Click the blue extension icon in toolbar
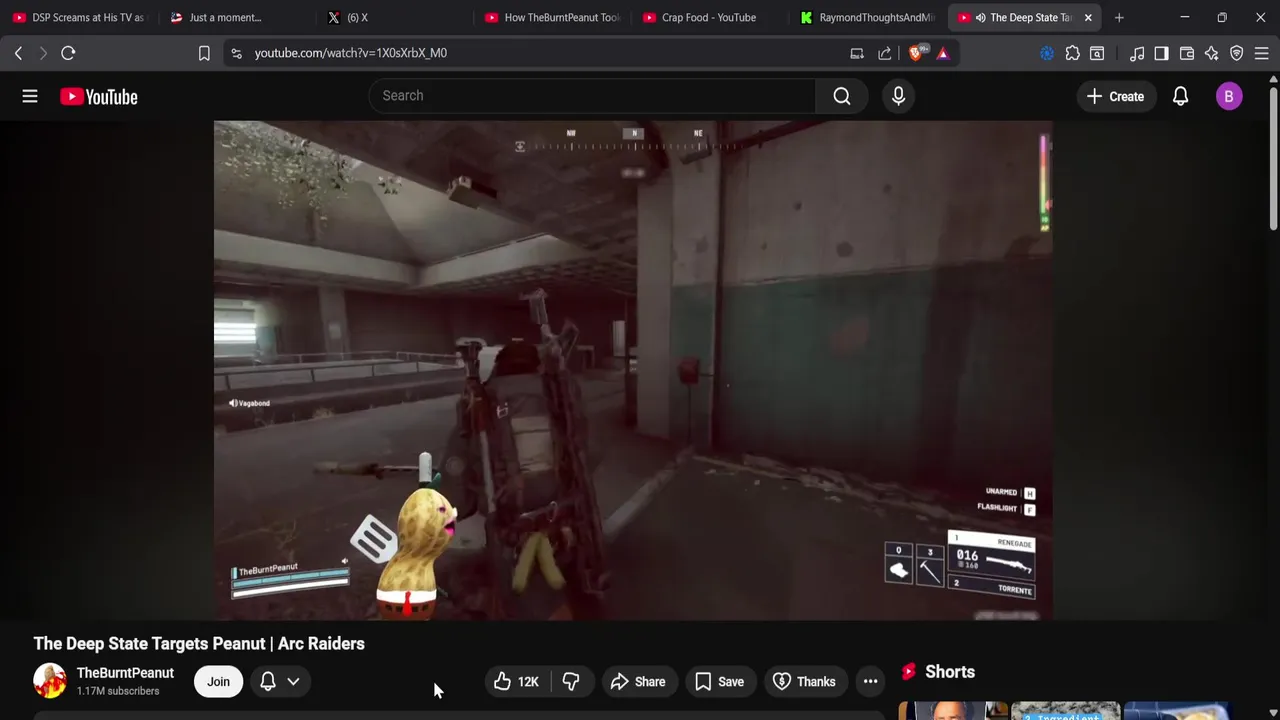This screenshot has height=720, width=1280. click(x=1047, y=53)
